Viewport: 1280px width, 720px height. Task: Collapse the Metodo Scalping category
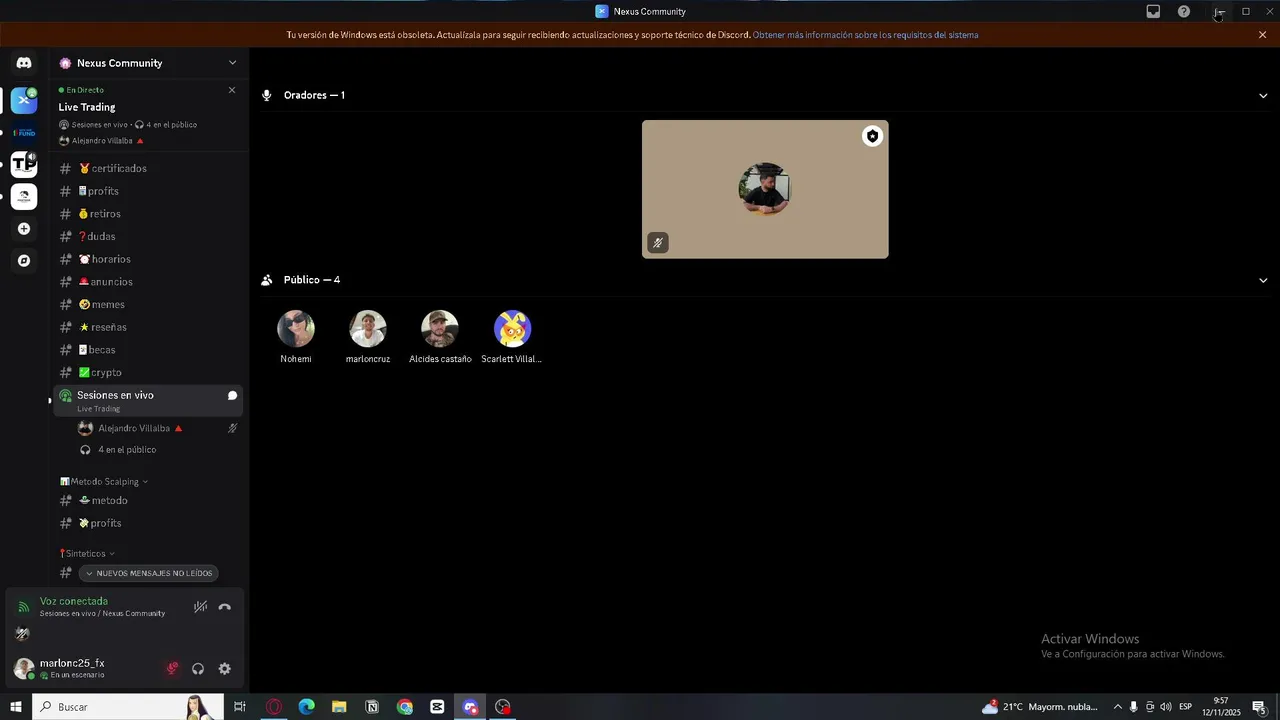click(x=104, y=482)
